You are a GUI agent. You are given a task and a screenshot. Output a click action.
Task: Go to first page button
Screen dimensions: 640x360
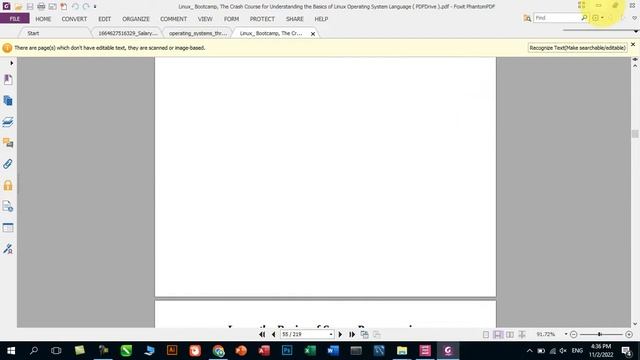coord(262,334)
